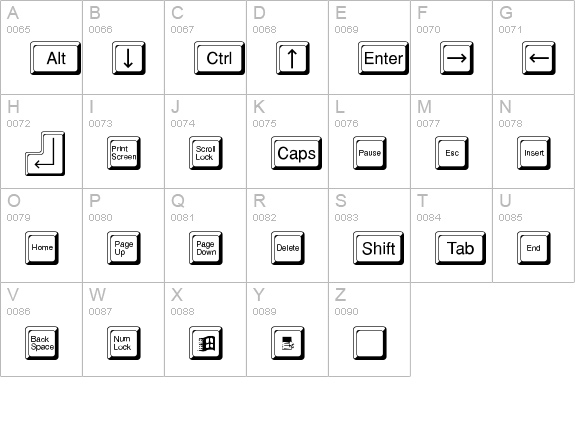Select the left arrow key glyph
Screen dimensions: 575x421
(x=539, y=58)
